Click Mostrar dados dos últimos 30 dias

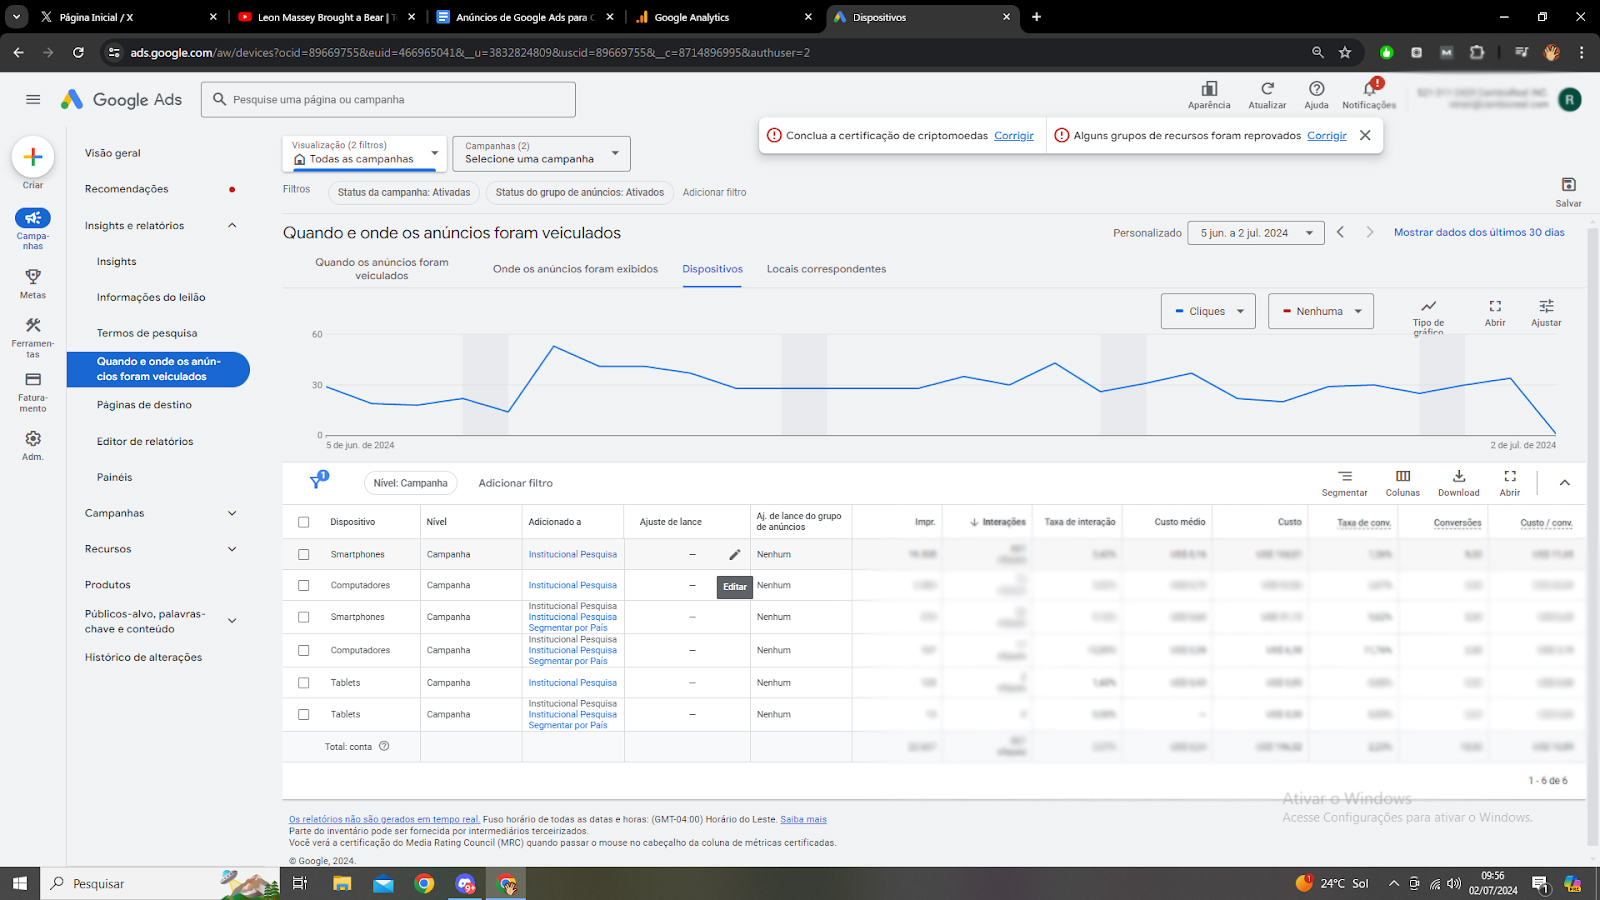click(1479, 232)
